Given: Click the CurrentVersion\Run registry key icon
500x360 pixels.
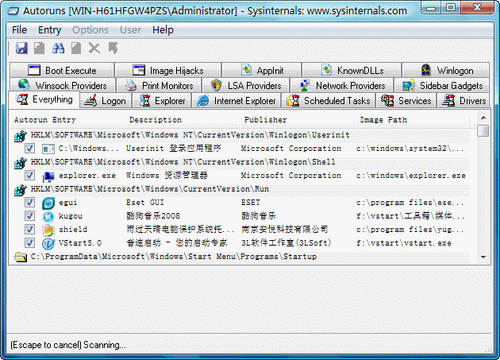Looking at the screenshot, I should (x=20, y=190).
